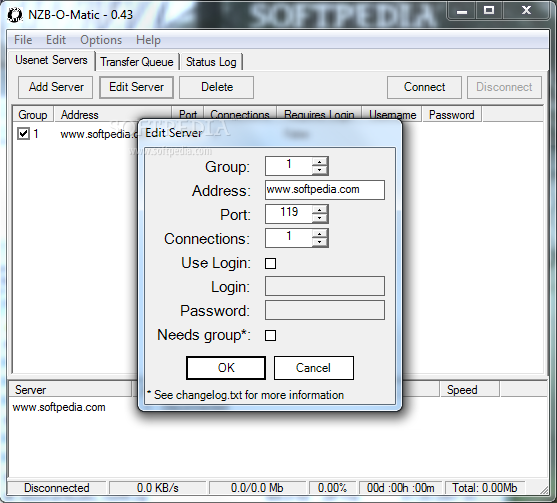
Task: Click the Server column header in lower panel
Action: click(x=70, y=390)
